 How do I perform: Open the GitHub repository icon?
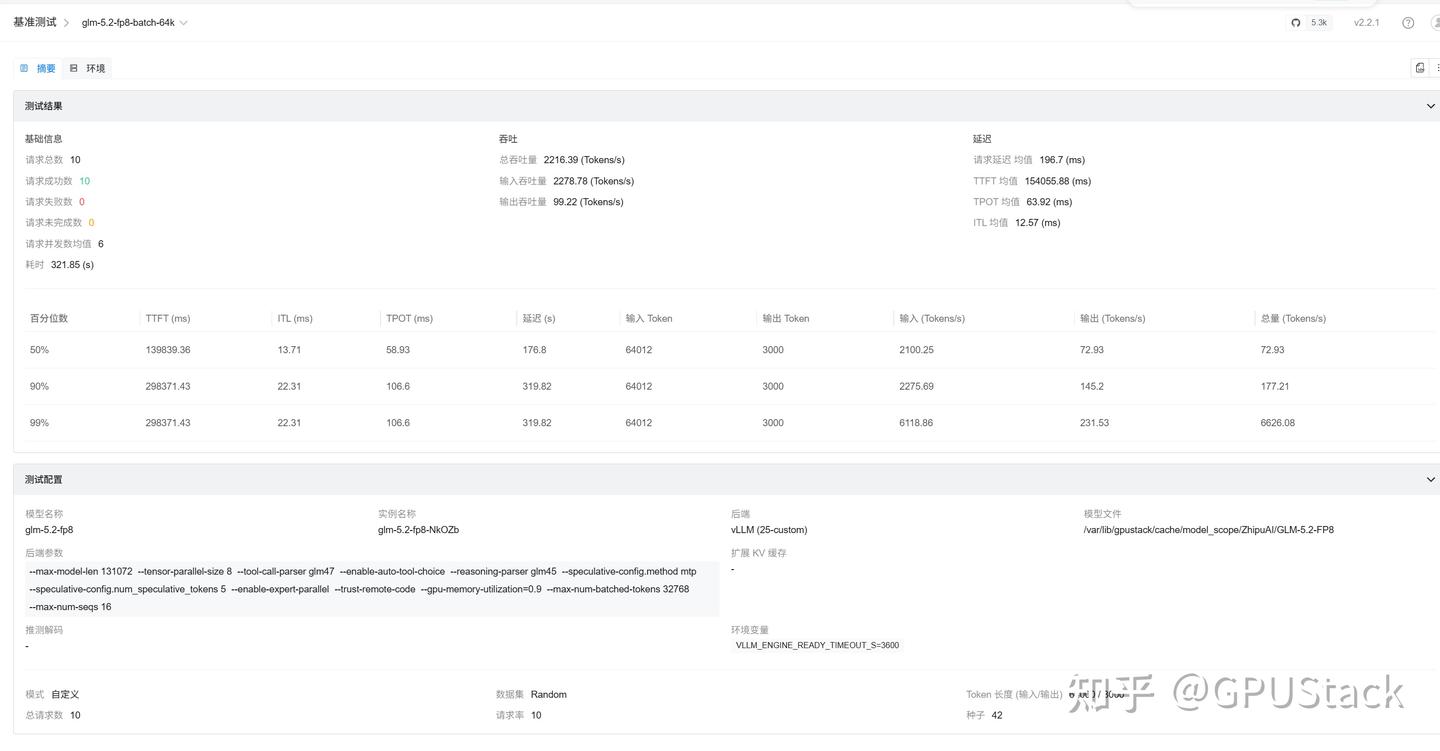(x=1295, y=23)
